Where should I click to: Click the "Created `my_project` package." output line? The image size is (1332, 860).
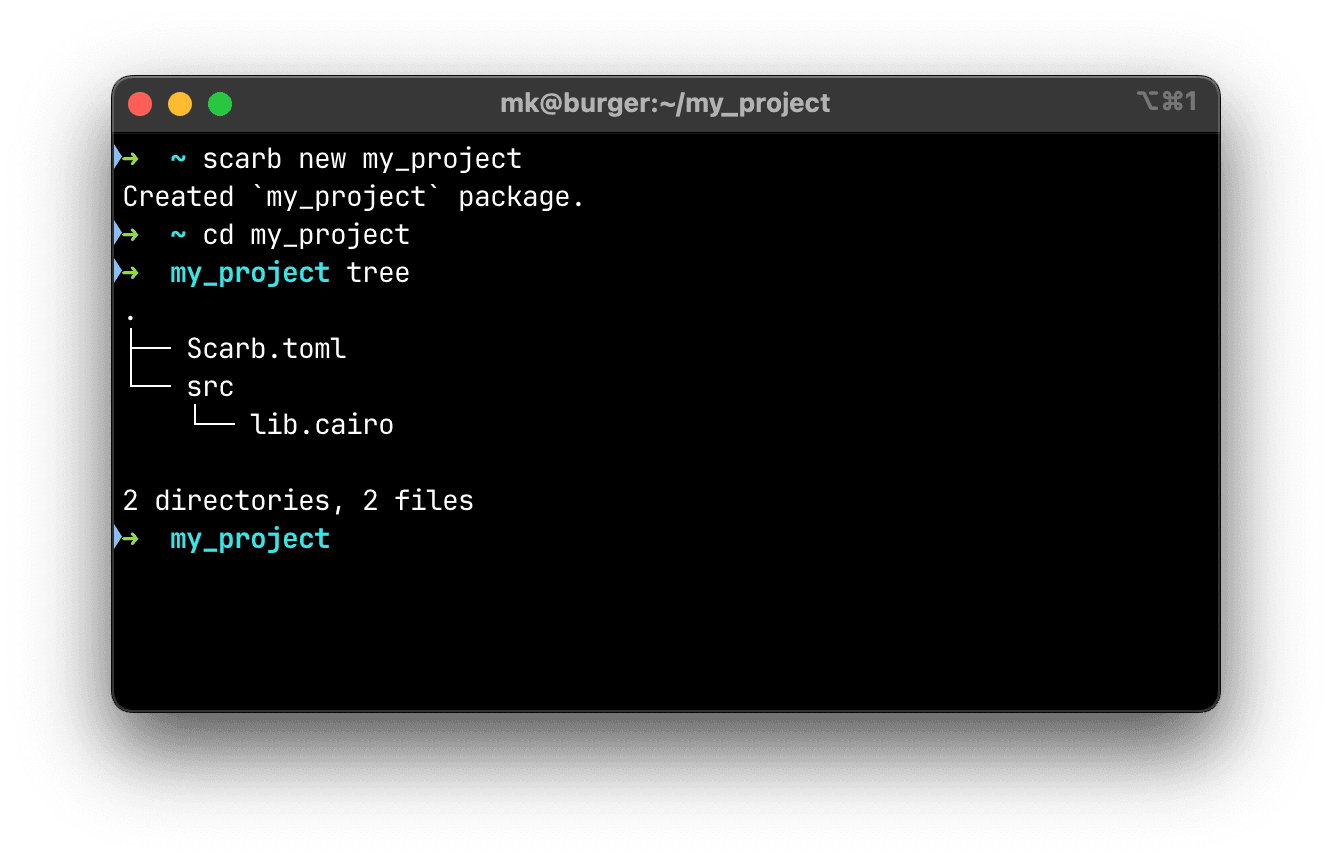[353, 197]
